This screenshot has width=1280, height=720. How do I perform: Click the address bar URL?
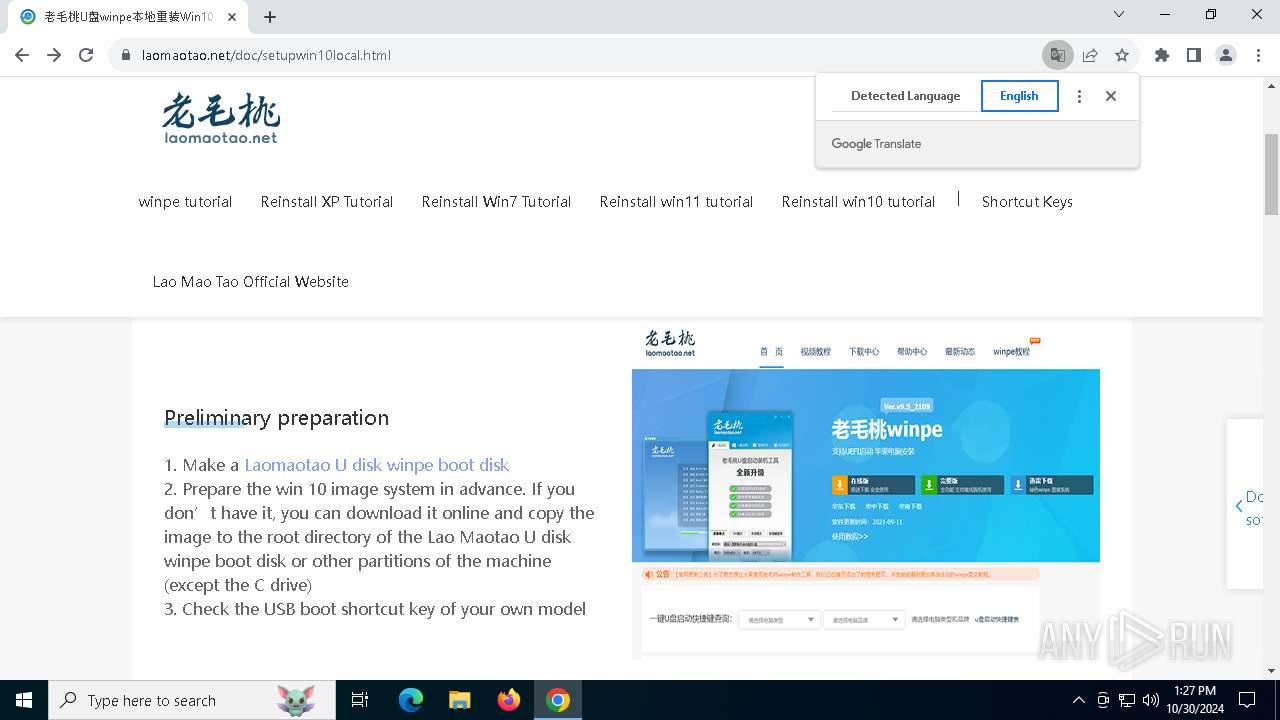(x=266, y=55)
